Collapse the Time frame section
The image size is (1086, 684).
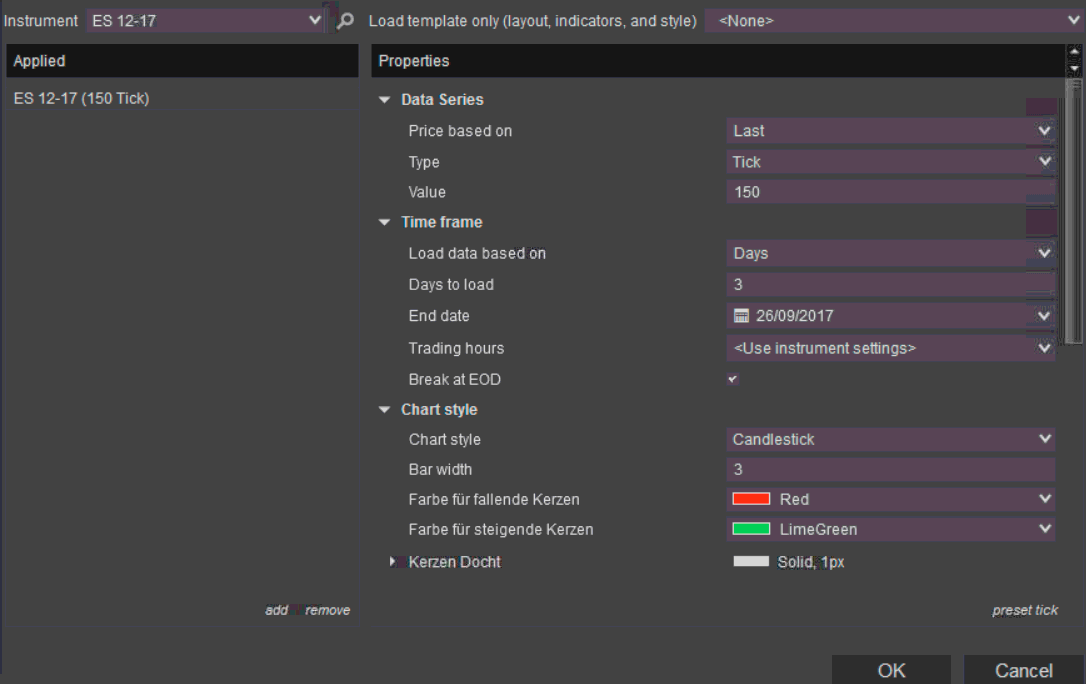click(x=385, y=223)
